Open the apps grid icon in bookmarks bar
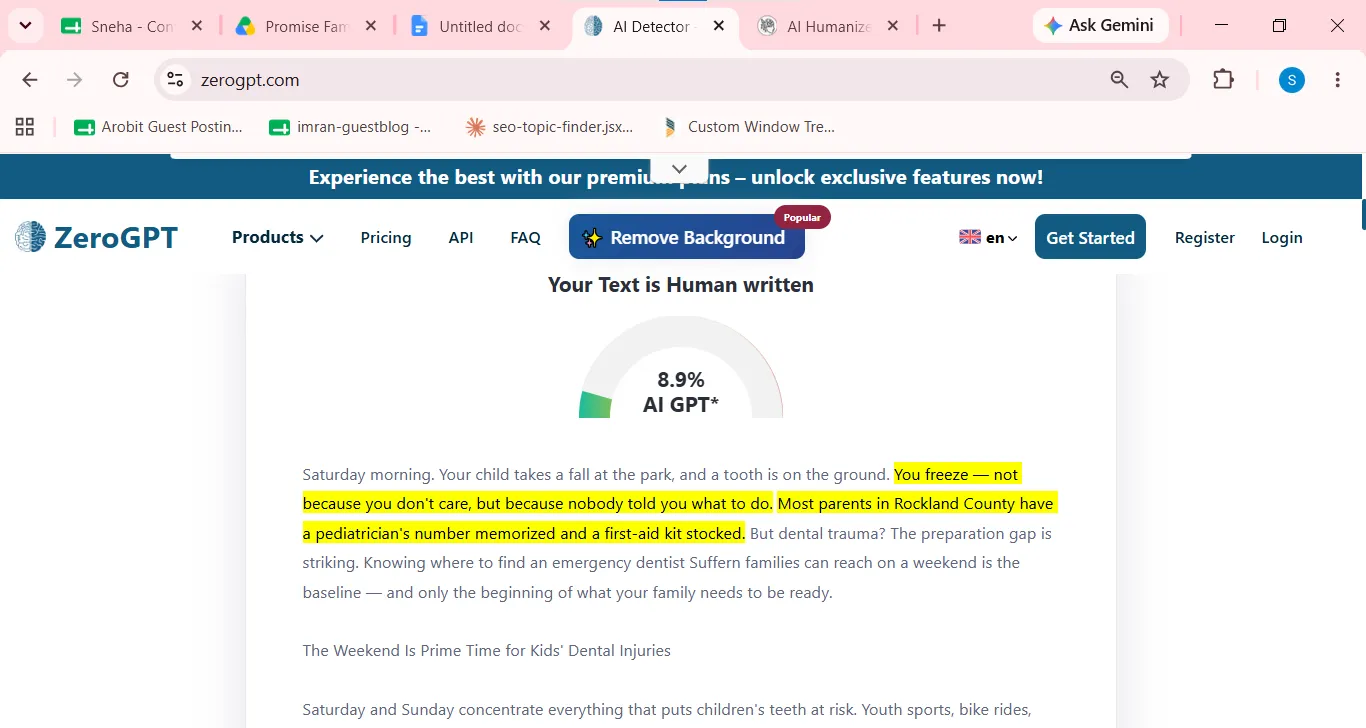This screenshot has width=1366, height=728. (25, 127)
